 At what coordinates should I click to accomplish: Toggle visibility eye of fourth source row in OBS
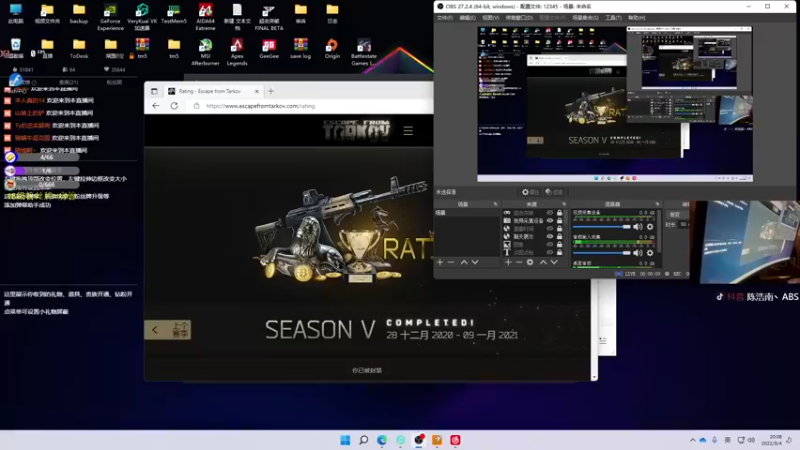click(x=550, y=236)
